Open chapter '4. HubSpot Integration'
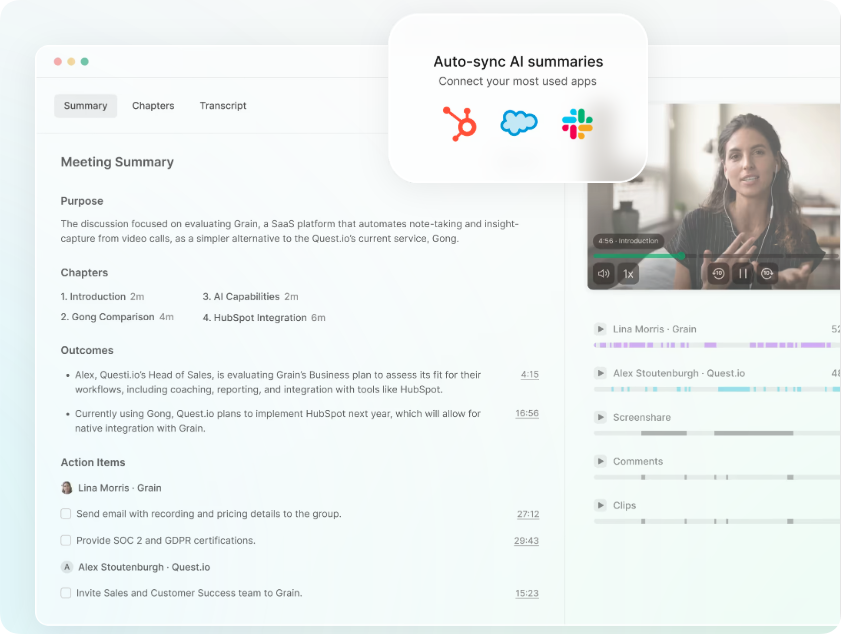The width and height of the screenshot is (841, 634). (x=264, y=318)
